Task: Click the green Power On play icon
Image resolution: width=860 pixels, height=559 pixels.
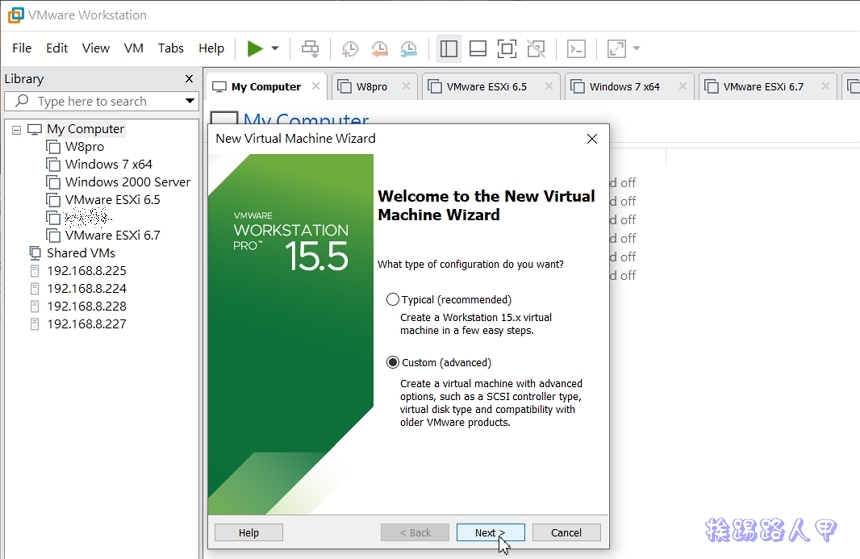Action: 255,48
